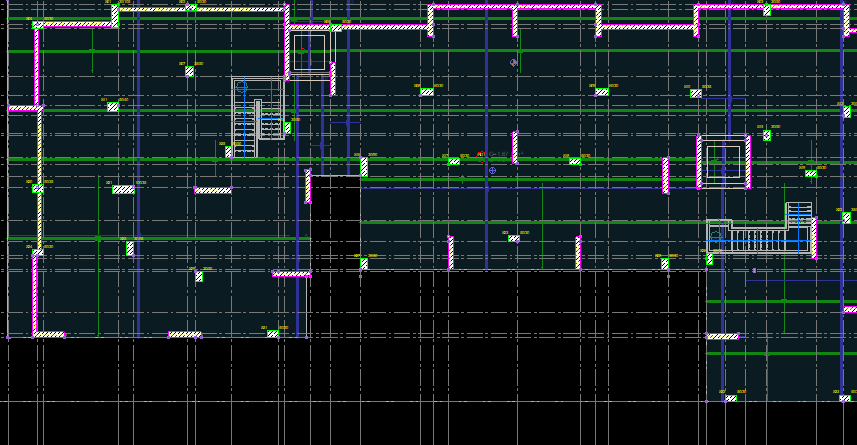Pick the square shaft above the left staircase
Screen dimensions: 857x445
(x=309, y=53)
